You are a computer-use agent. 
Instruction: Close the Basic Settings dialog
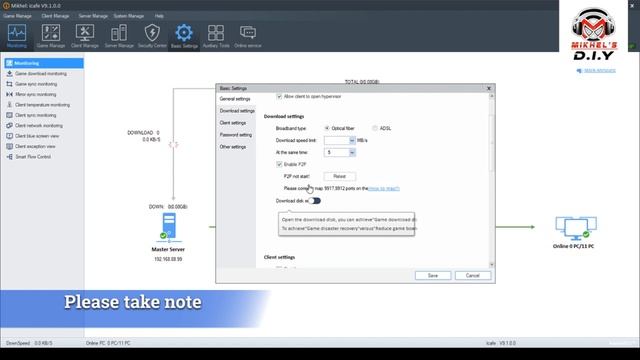pyautogui.click(x=489, y=88)
